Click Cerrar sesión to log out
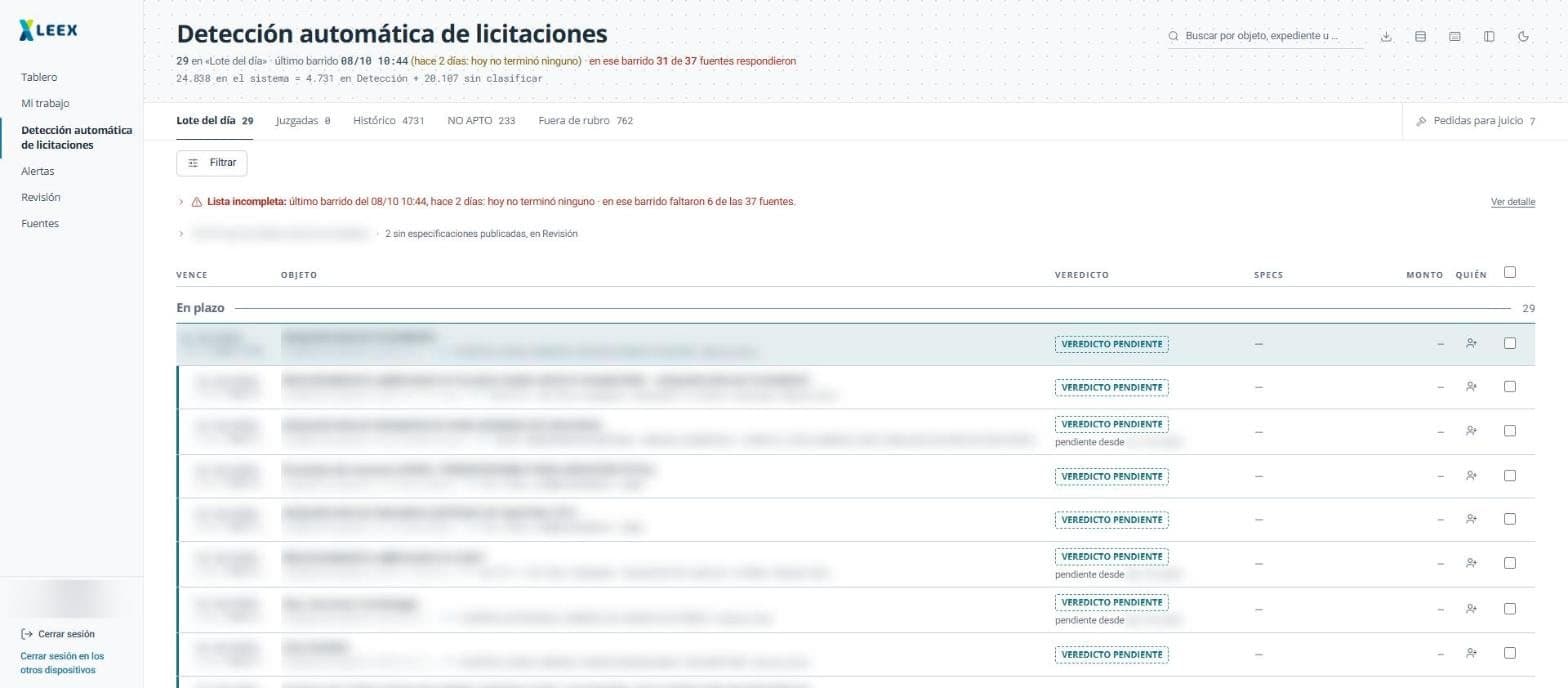Viewport: 1568px width, 688px height. [58, 634]
